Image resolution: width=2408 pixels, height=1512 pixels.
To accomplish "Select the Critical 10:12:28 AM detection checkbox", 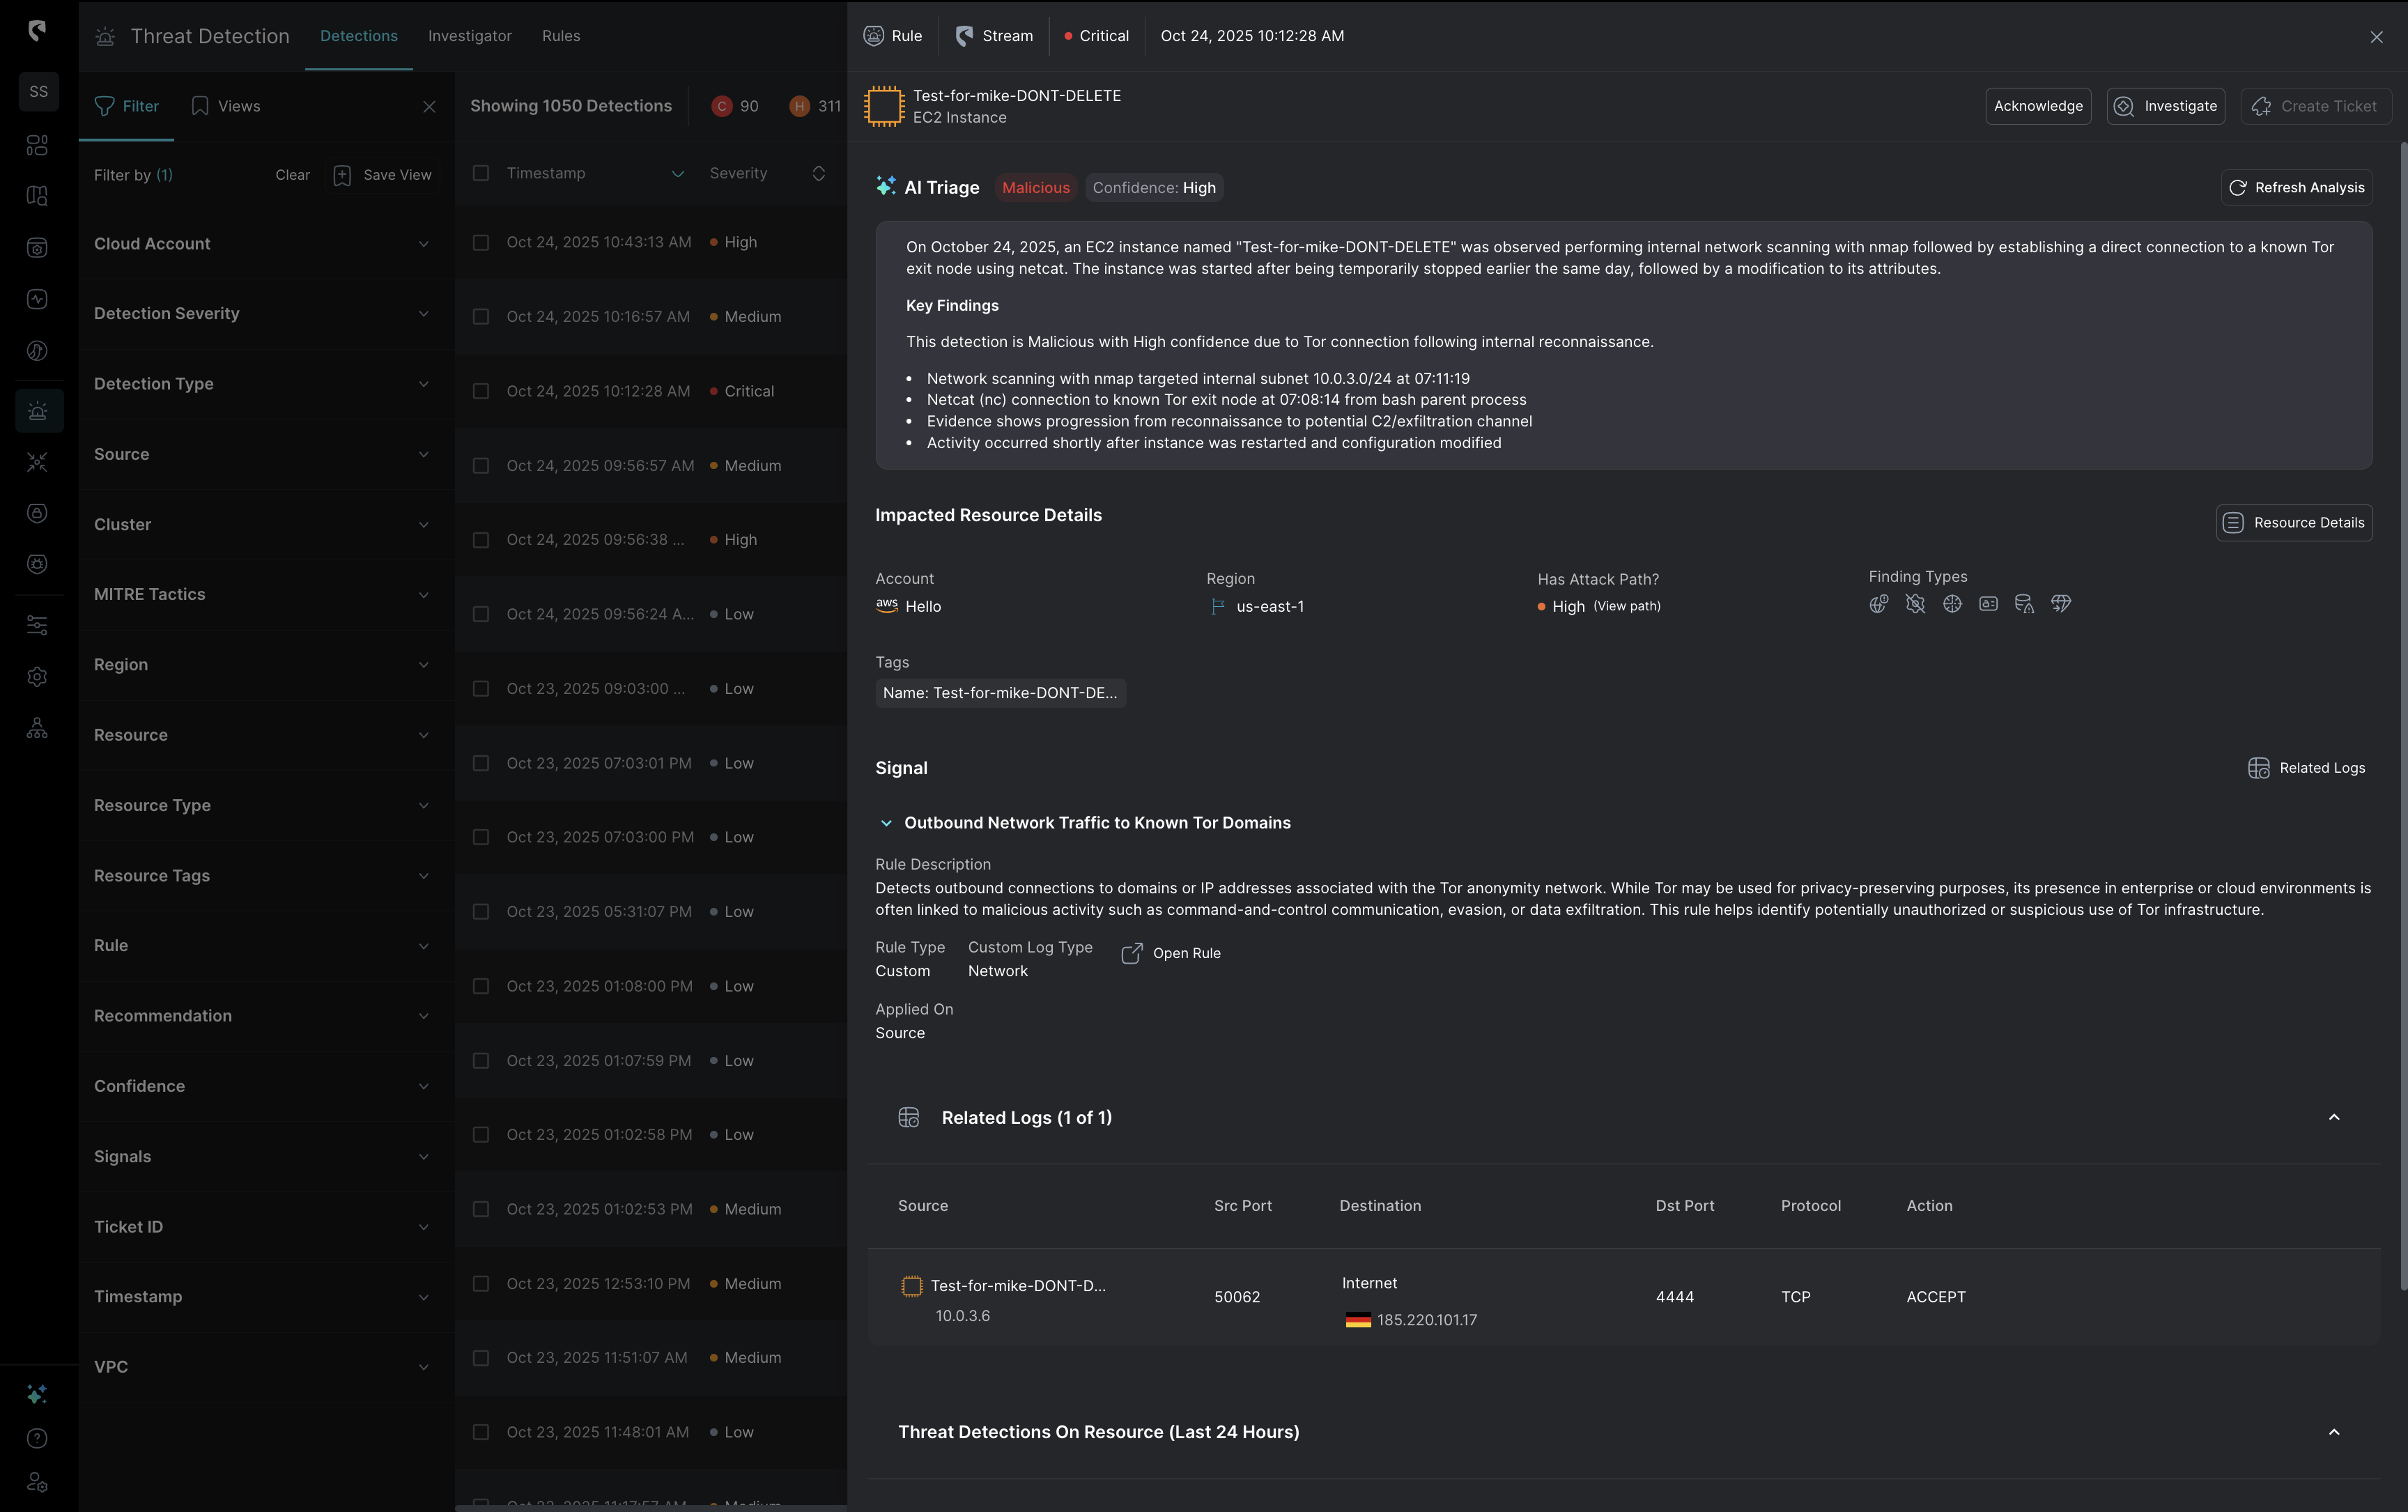I will pyautogui.click(x=481, y=391).
